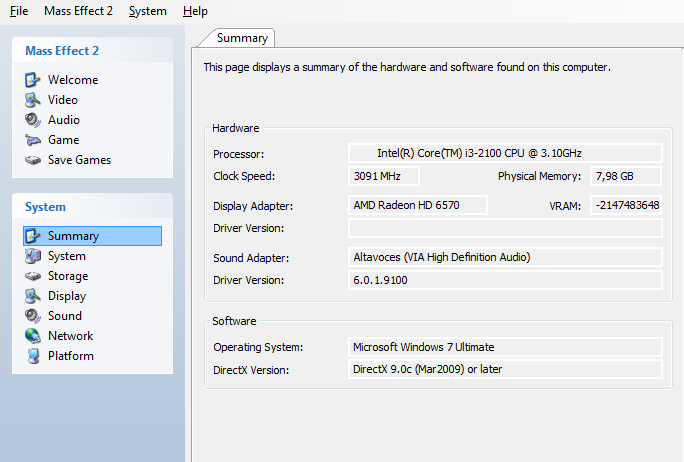Click the Processor name field
The height and width of the screenshot is (462, 684).
(505, 153)
